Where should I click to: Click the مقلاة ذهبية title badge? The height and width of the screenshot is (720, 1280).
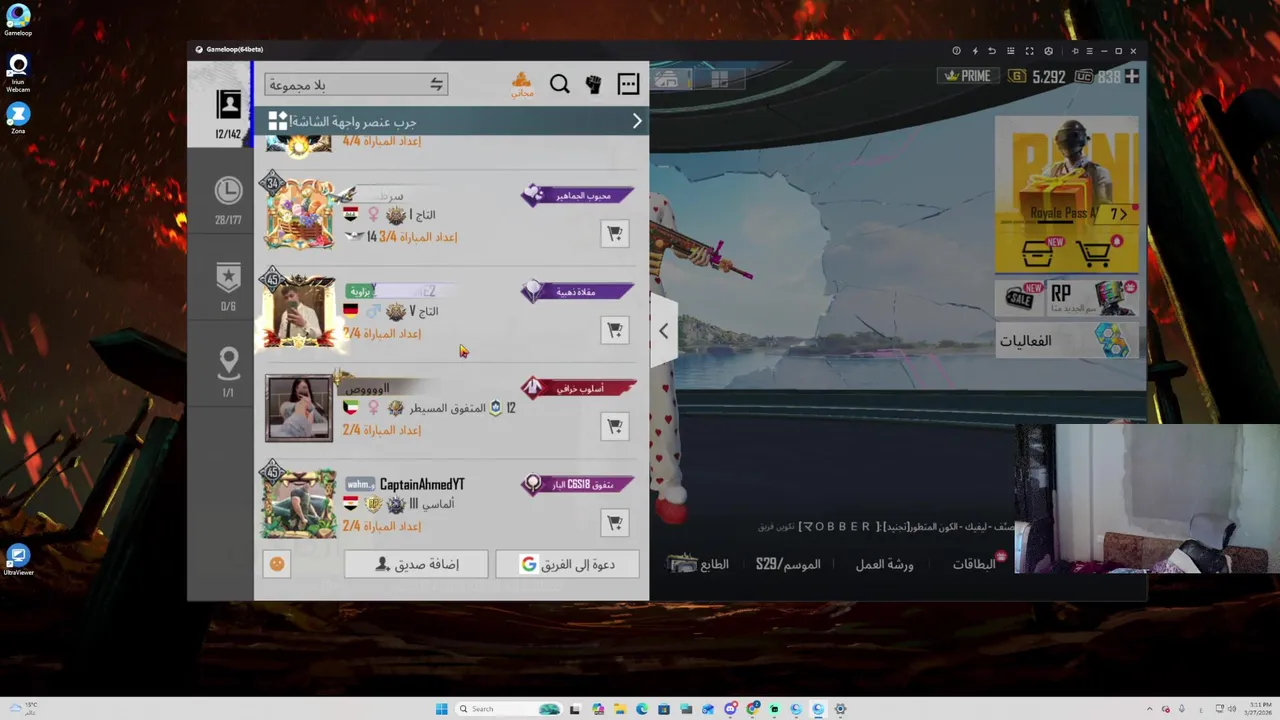(578, 291)
